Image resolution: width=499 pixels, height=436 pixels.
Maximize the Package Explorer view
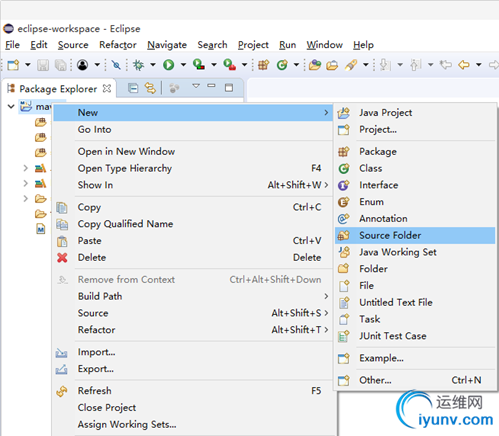229,88
